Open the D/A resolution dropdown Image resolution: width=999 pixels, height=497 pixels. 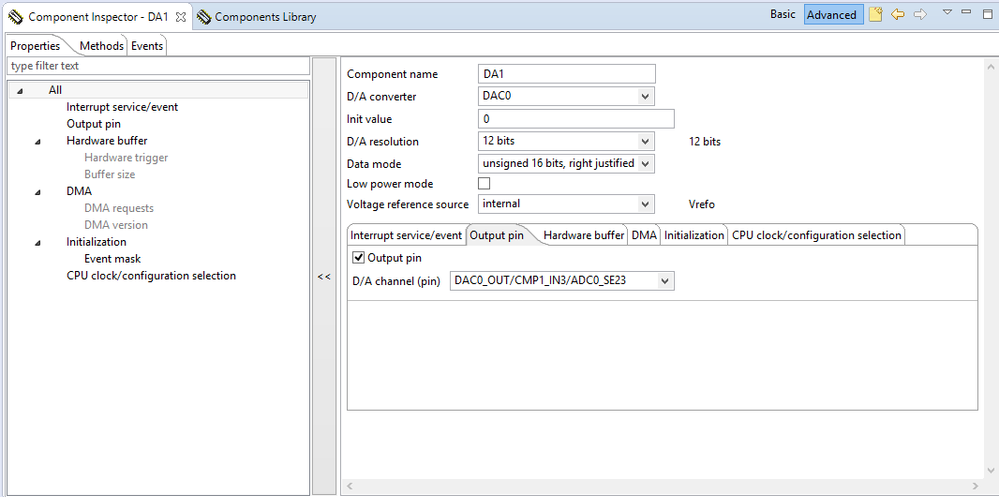645,141
